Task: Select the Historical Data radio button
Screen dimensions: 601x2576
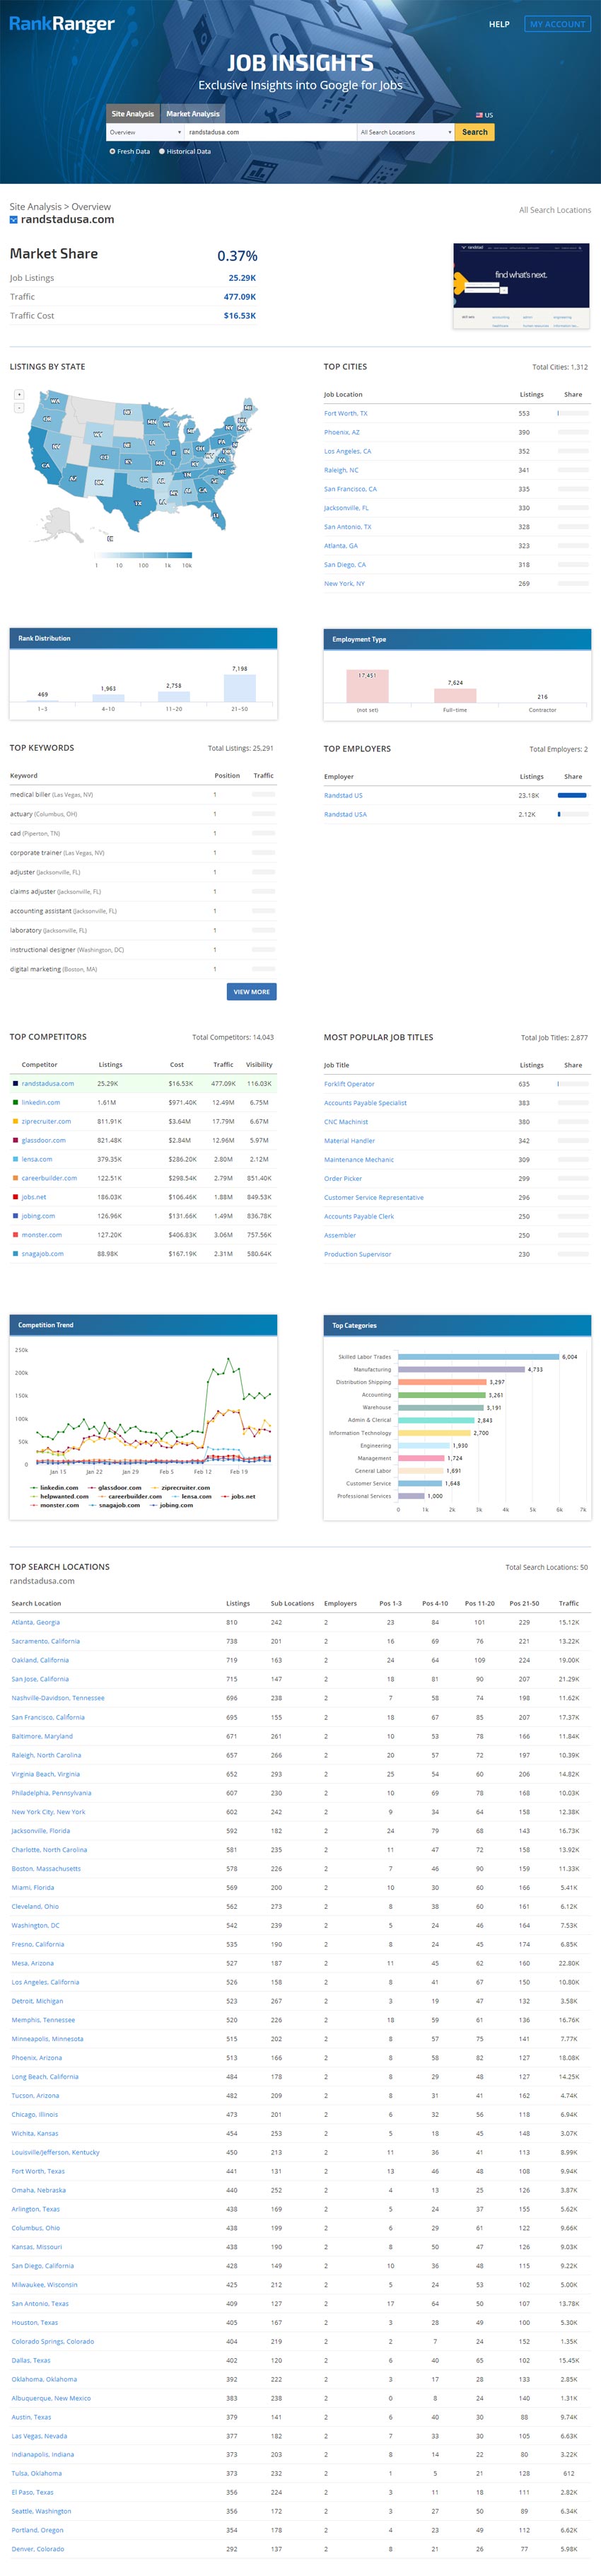Action: pyautogui.click(x=162, y=152)
